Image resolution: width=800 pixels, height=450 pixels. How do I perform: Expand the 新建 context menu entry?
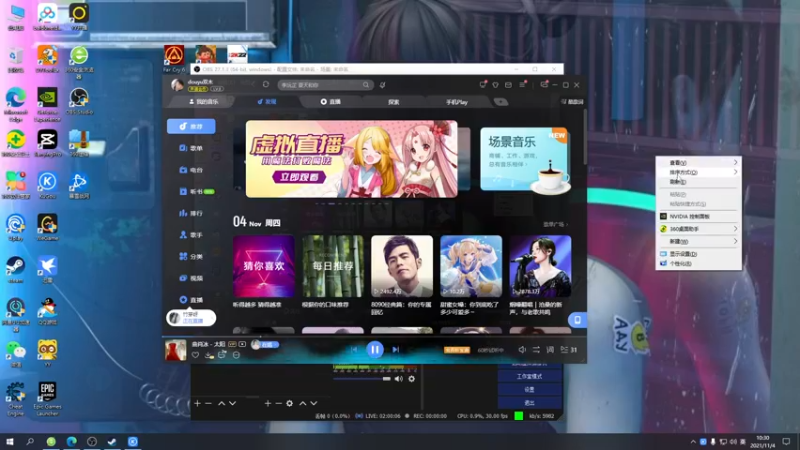698,241
